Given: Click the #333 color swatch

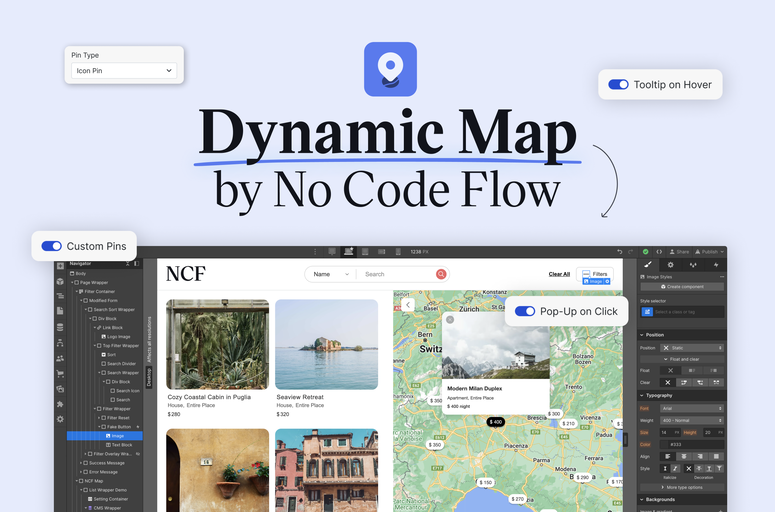Looking at the screenshot, I should tap(665, 445).
